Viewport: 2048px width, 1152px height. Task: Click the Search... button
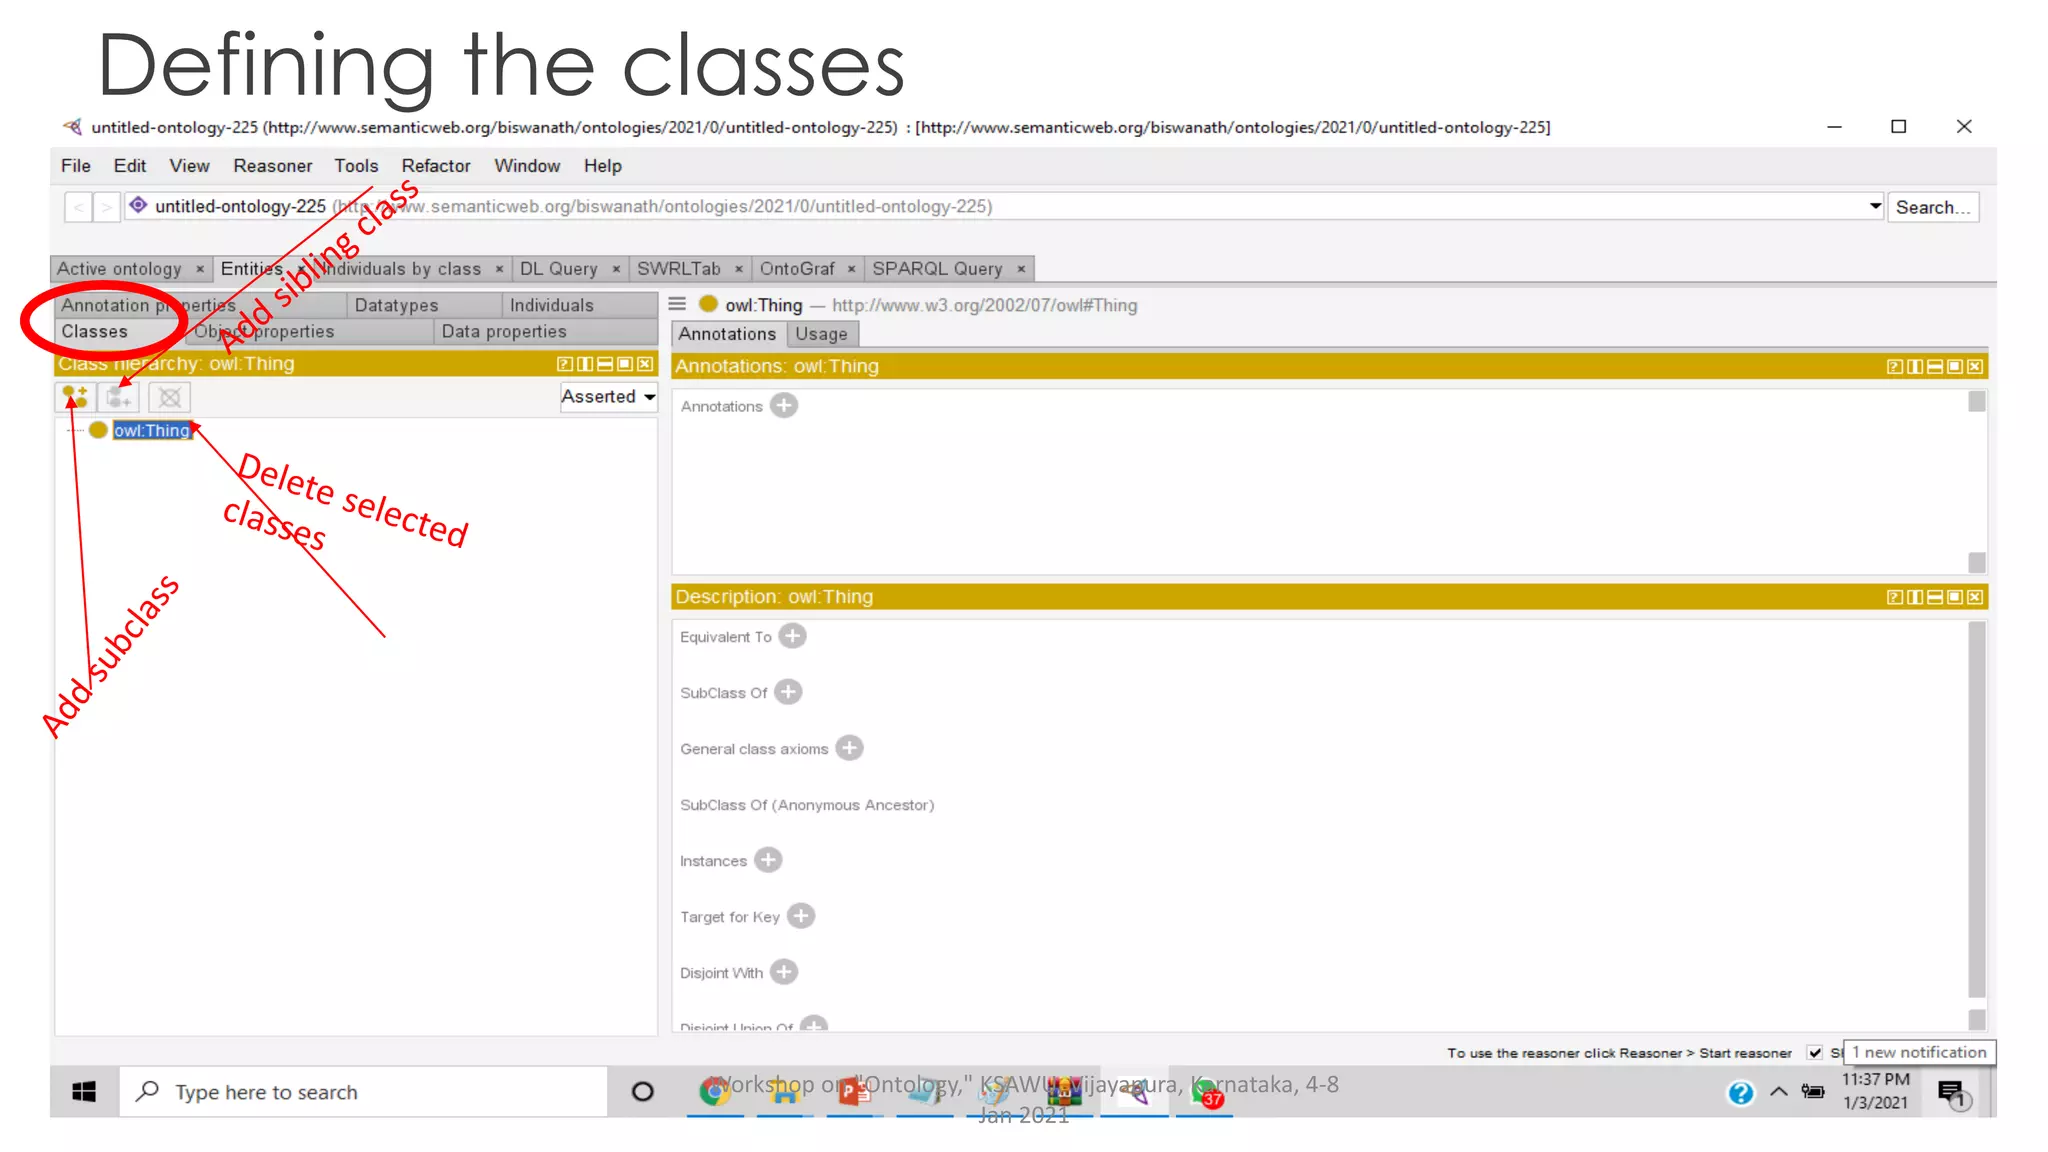[x=1932, y=207]
